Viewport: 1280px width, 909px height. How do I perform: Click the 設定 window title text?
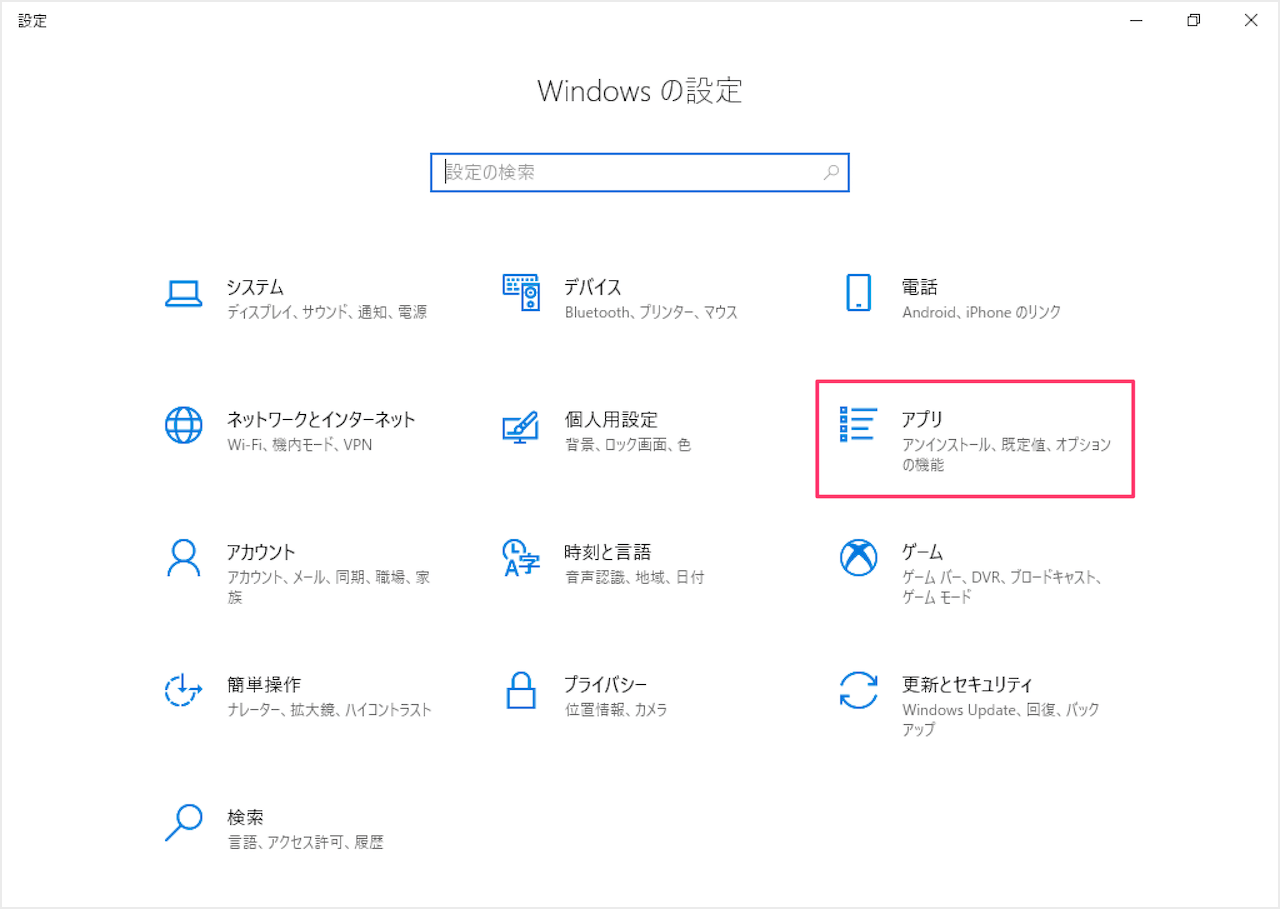click(x=32, y=20)
